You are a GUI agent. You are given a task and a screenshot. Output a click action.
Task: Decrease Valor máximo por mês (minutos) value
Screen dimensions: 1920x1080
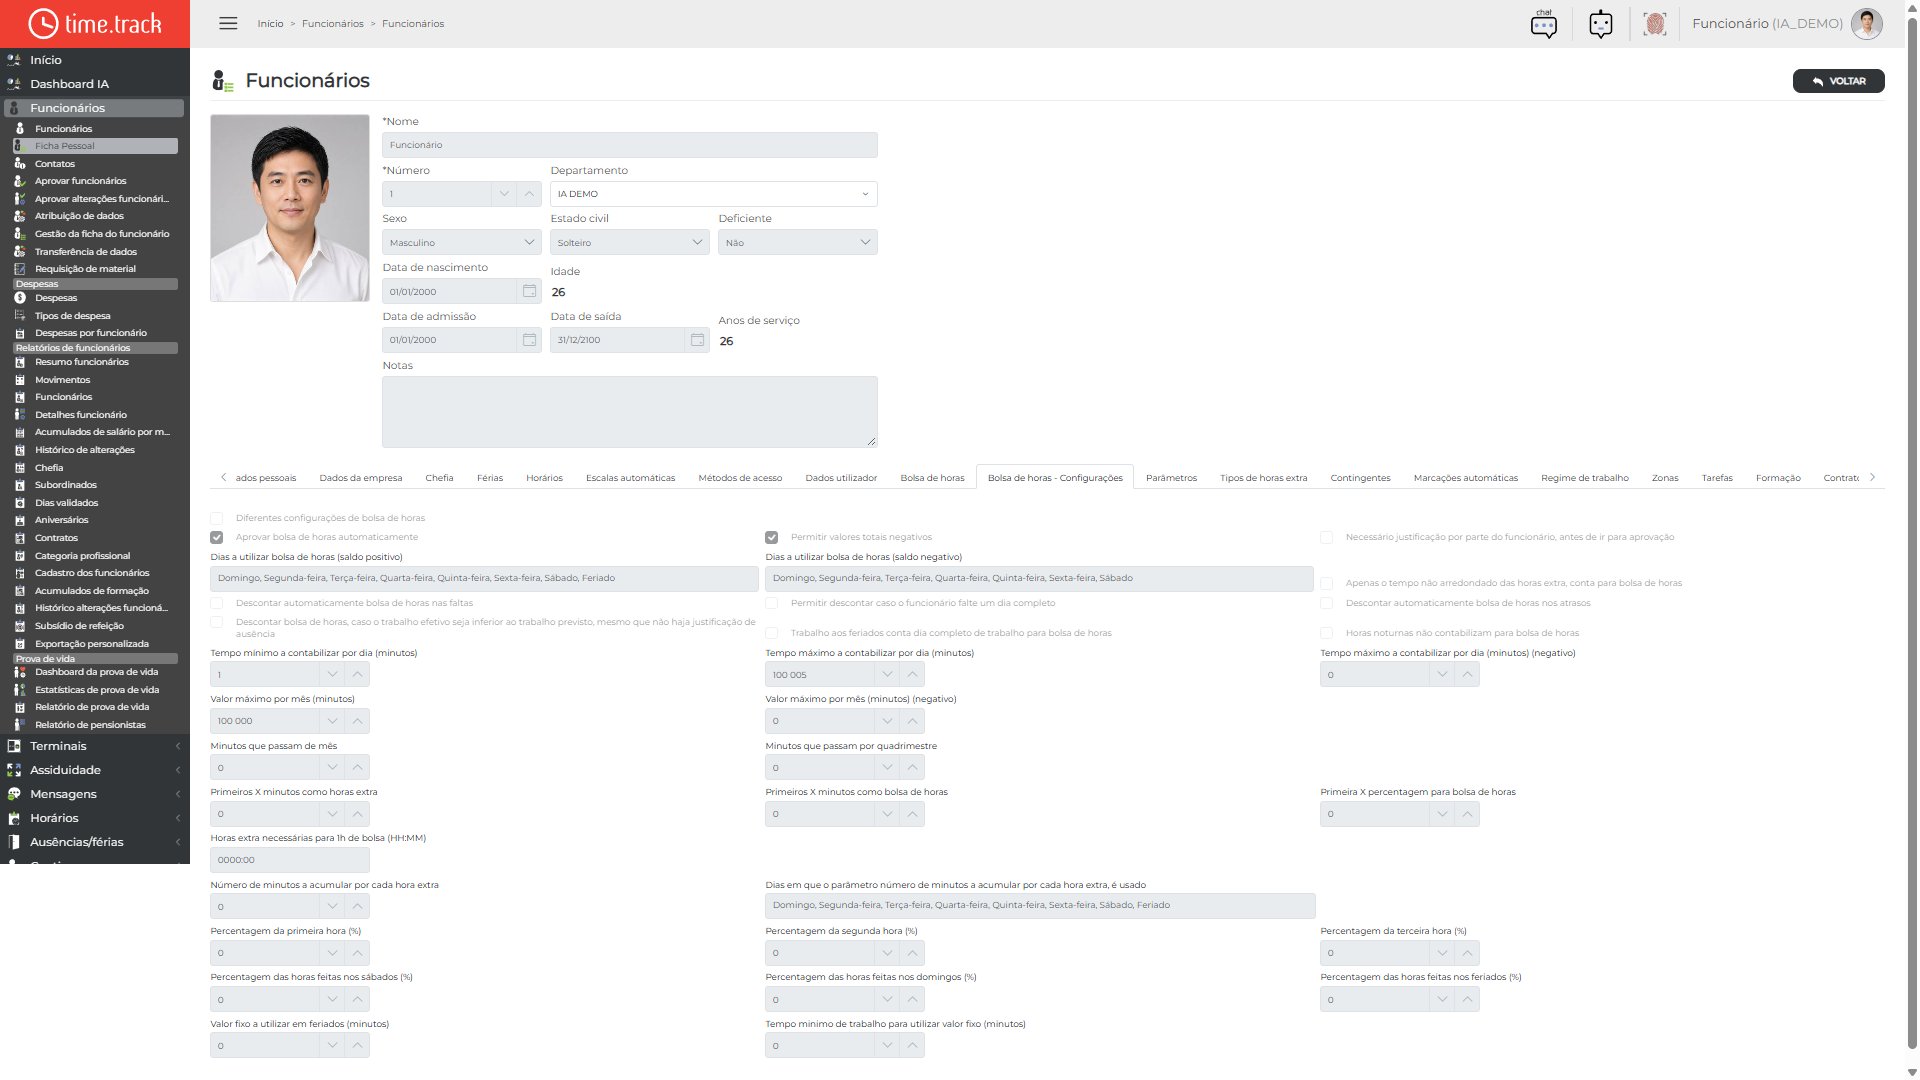coord(332,721)
